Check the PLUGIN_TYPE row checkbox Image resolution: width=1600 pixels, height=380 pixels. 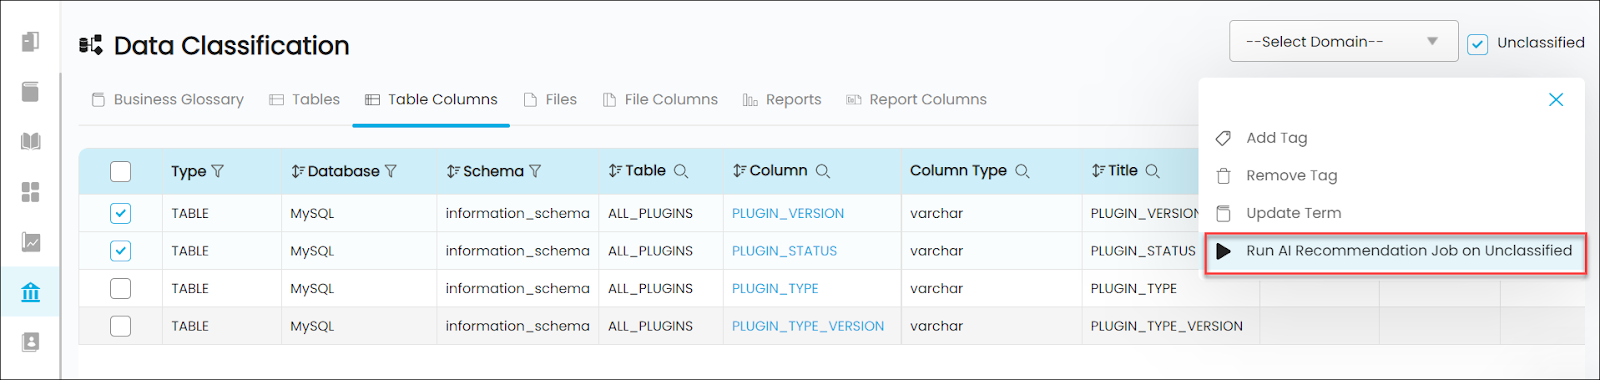(x=121, y=288)
